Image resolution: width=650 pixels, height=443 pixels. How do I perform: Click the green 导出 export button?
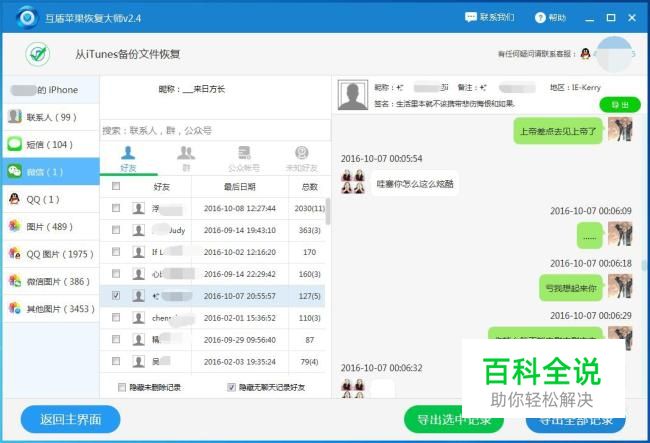[620, 105]
